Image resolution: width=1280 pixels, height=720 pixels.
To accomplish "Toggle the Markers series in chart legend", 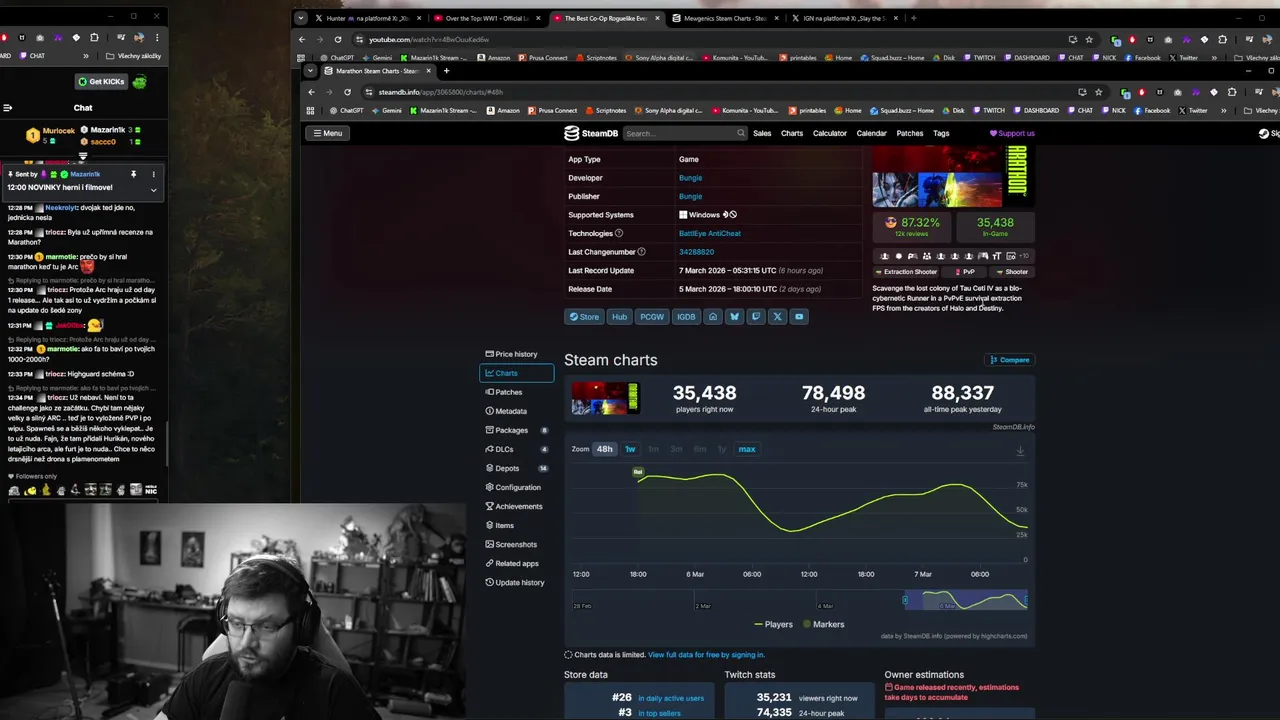I will [x=824, y=624].
